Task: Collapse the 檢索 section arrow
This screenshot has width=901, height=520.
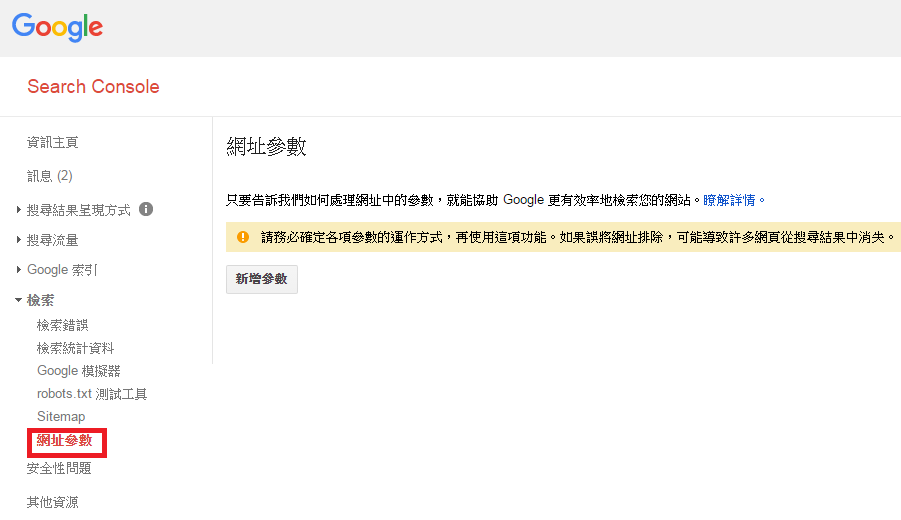Action: pos(18,300)
